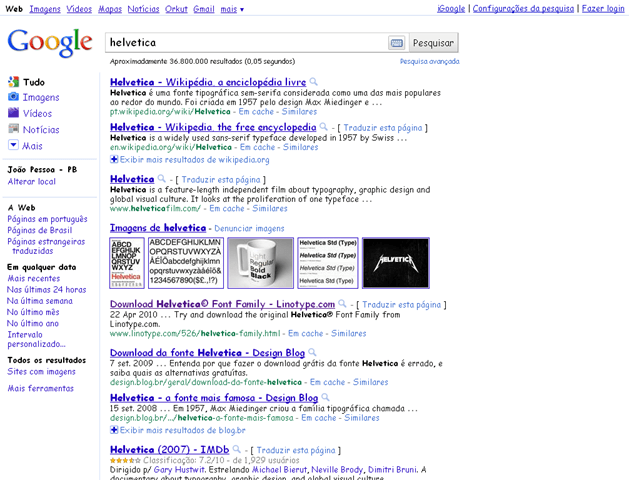This screenshot has width=629, height=480.
Task: Open Orkut in the top navigation bar
Action: pyautogui.click(x=176, y=9)
